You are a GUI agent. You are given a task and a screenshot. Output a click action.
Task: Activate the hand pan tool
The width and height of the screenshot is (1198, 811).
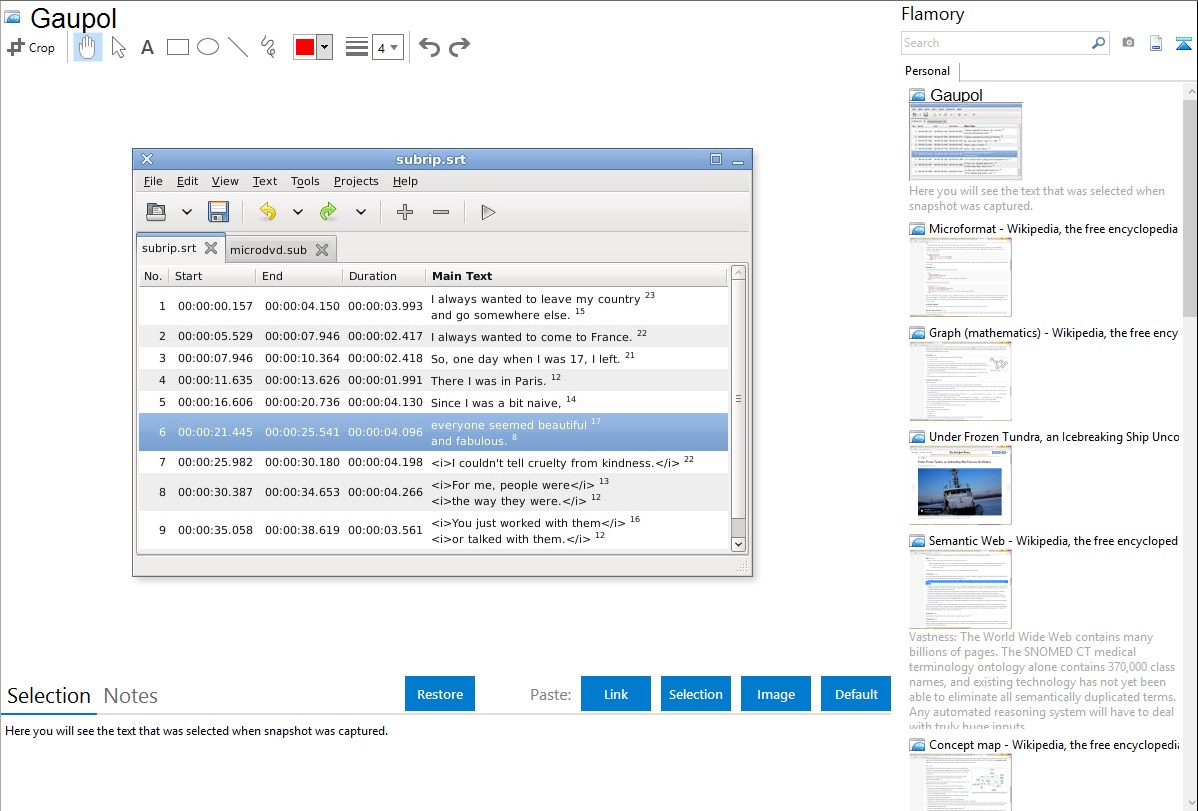coord(87,47)
